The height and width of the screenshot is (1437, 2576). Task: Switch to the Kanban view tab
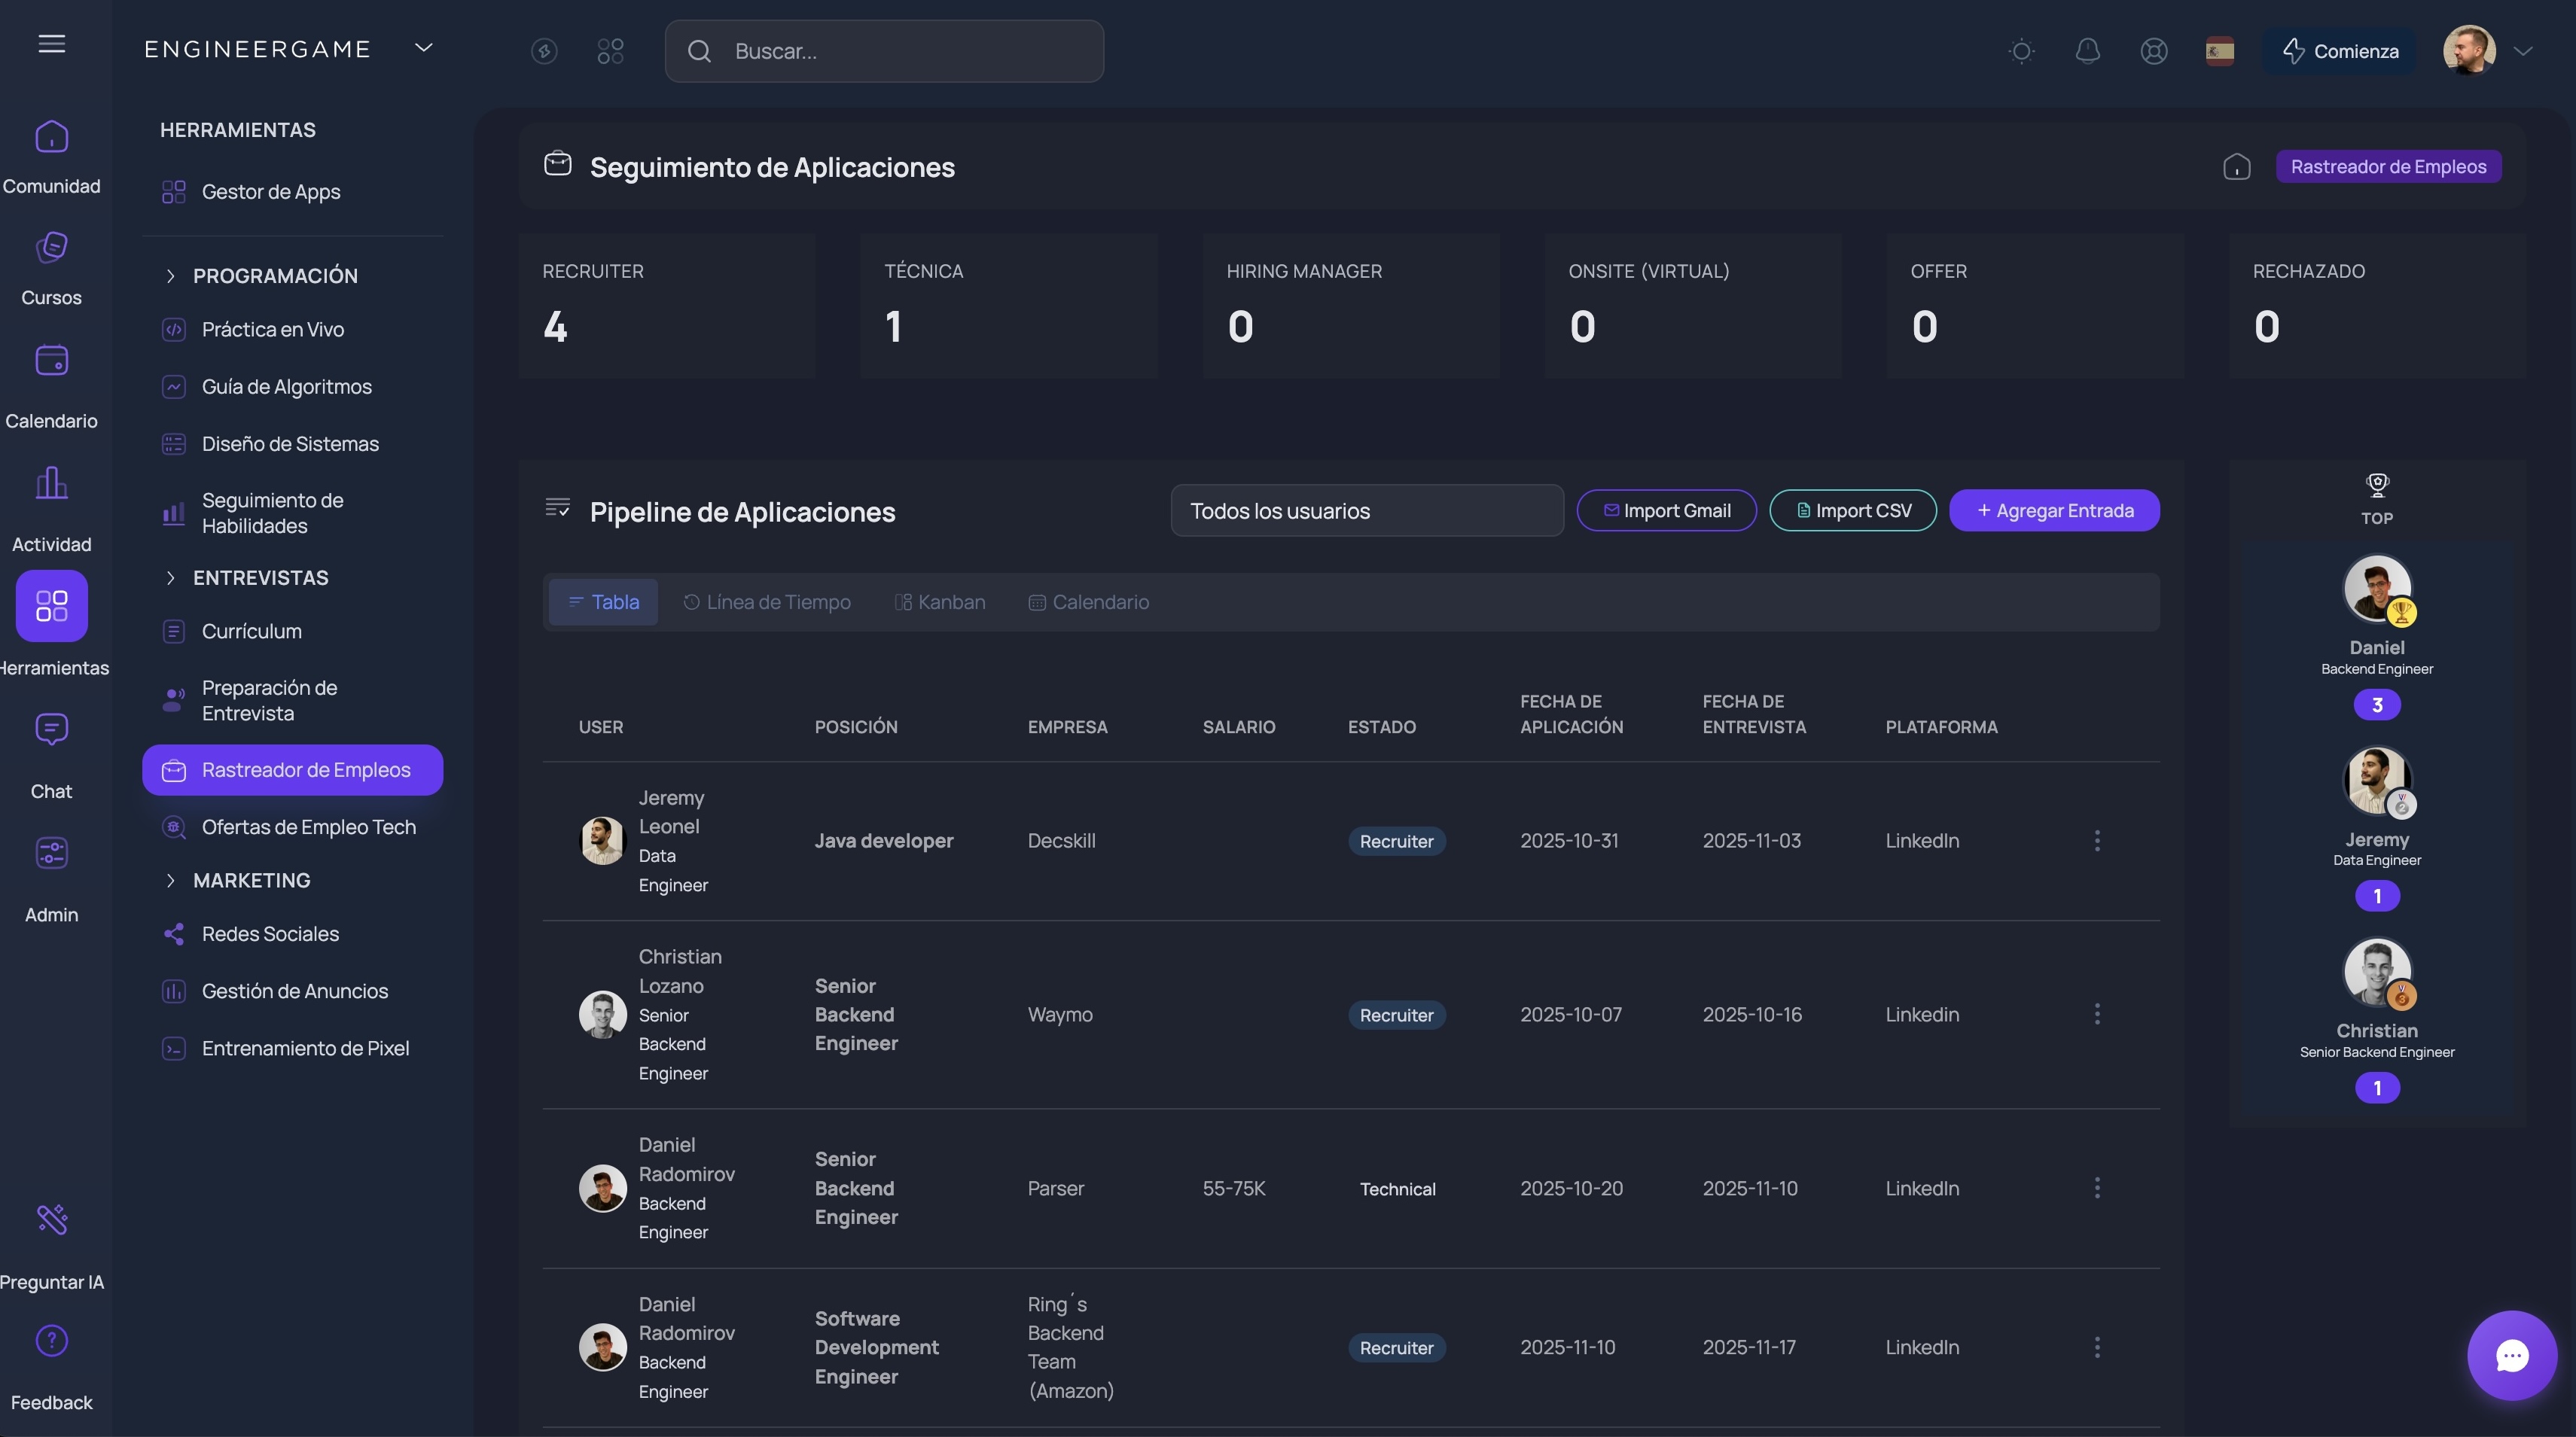click(x=939, y=602)
